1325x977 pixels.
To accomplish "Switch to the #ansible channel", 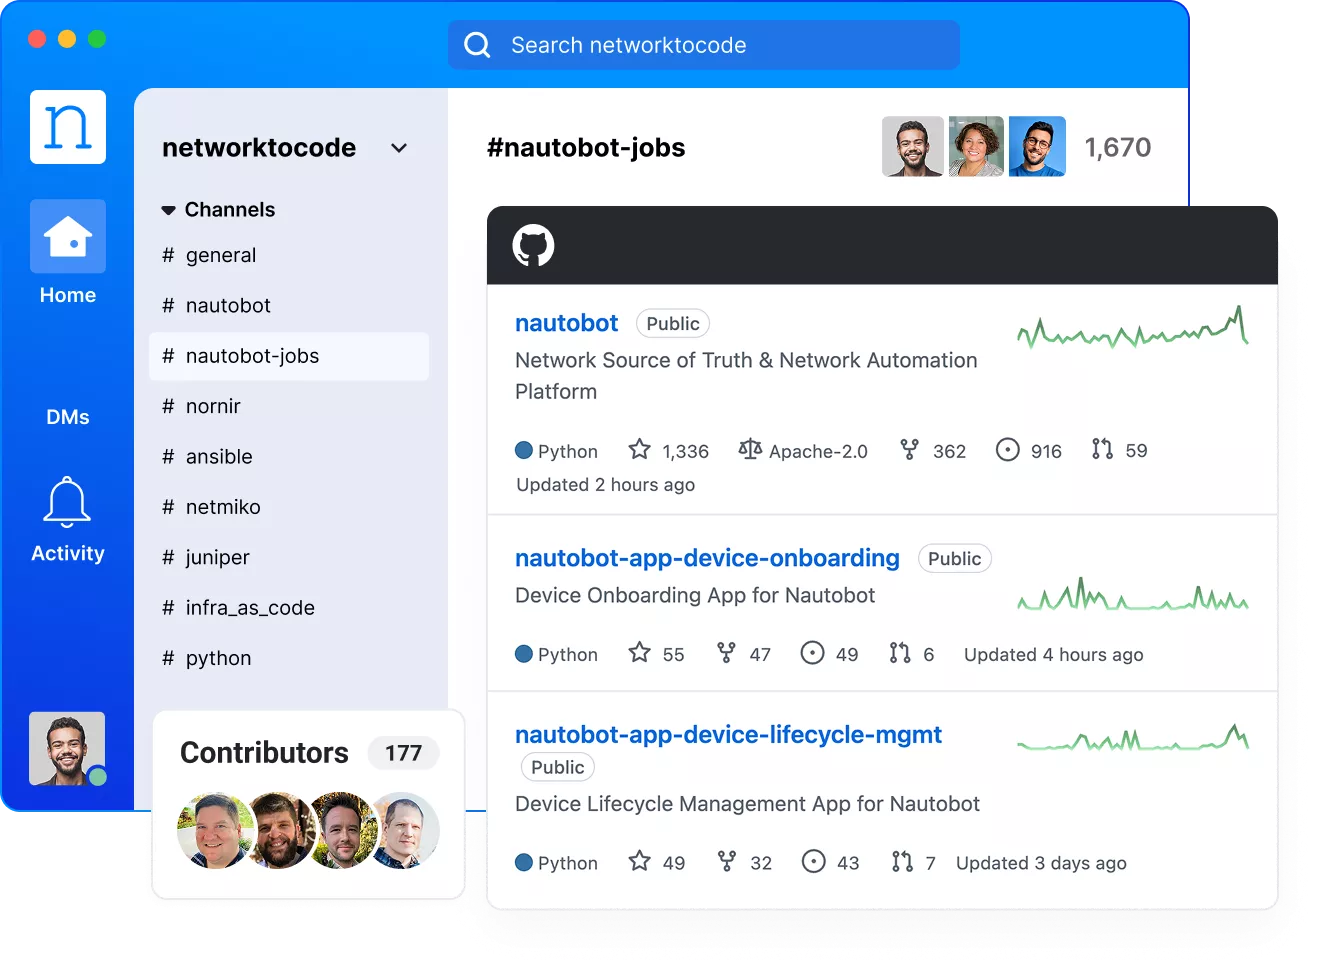I will 219,457.
